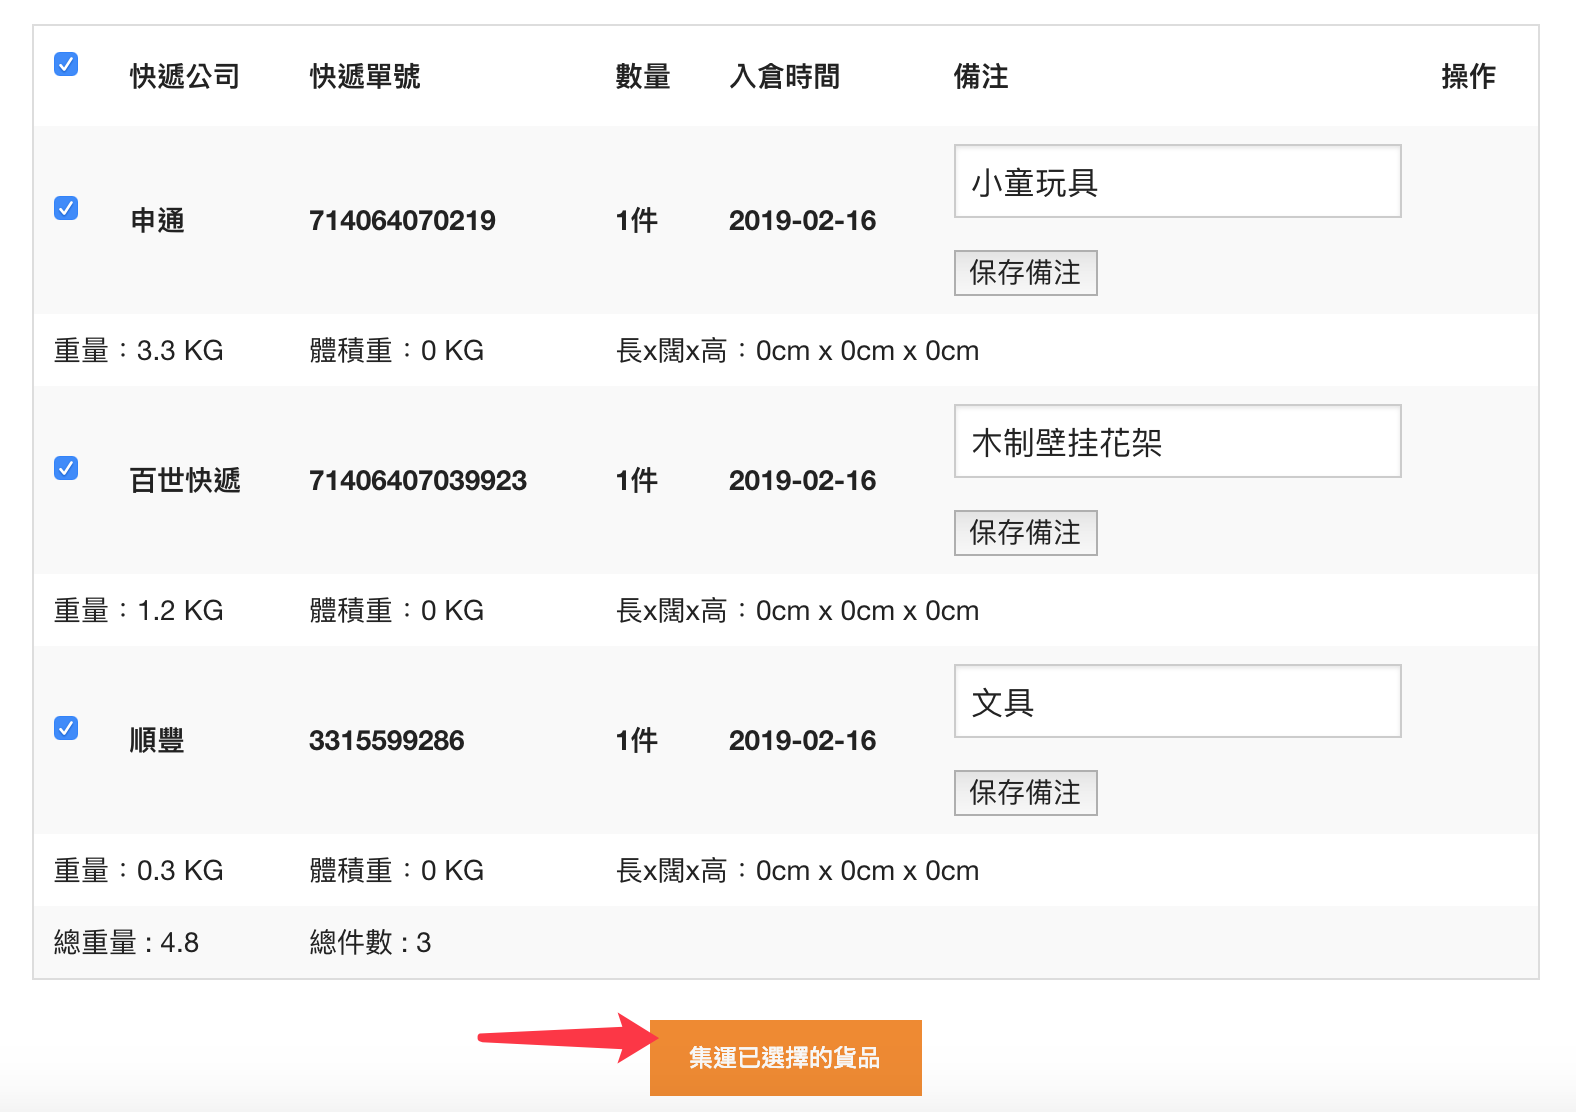1576x1112 pixels.
Task: Click the 快遞公司 column header
Action: [x=185, y=77]
